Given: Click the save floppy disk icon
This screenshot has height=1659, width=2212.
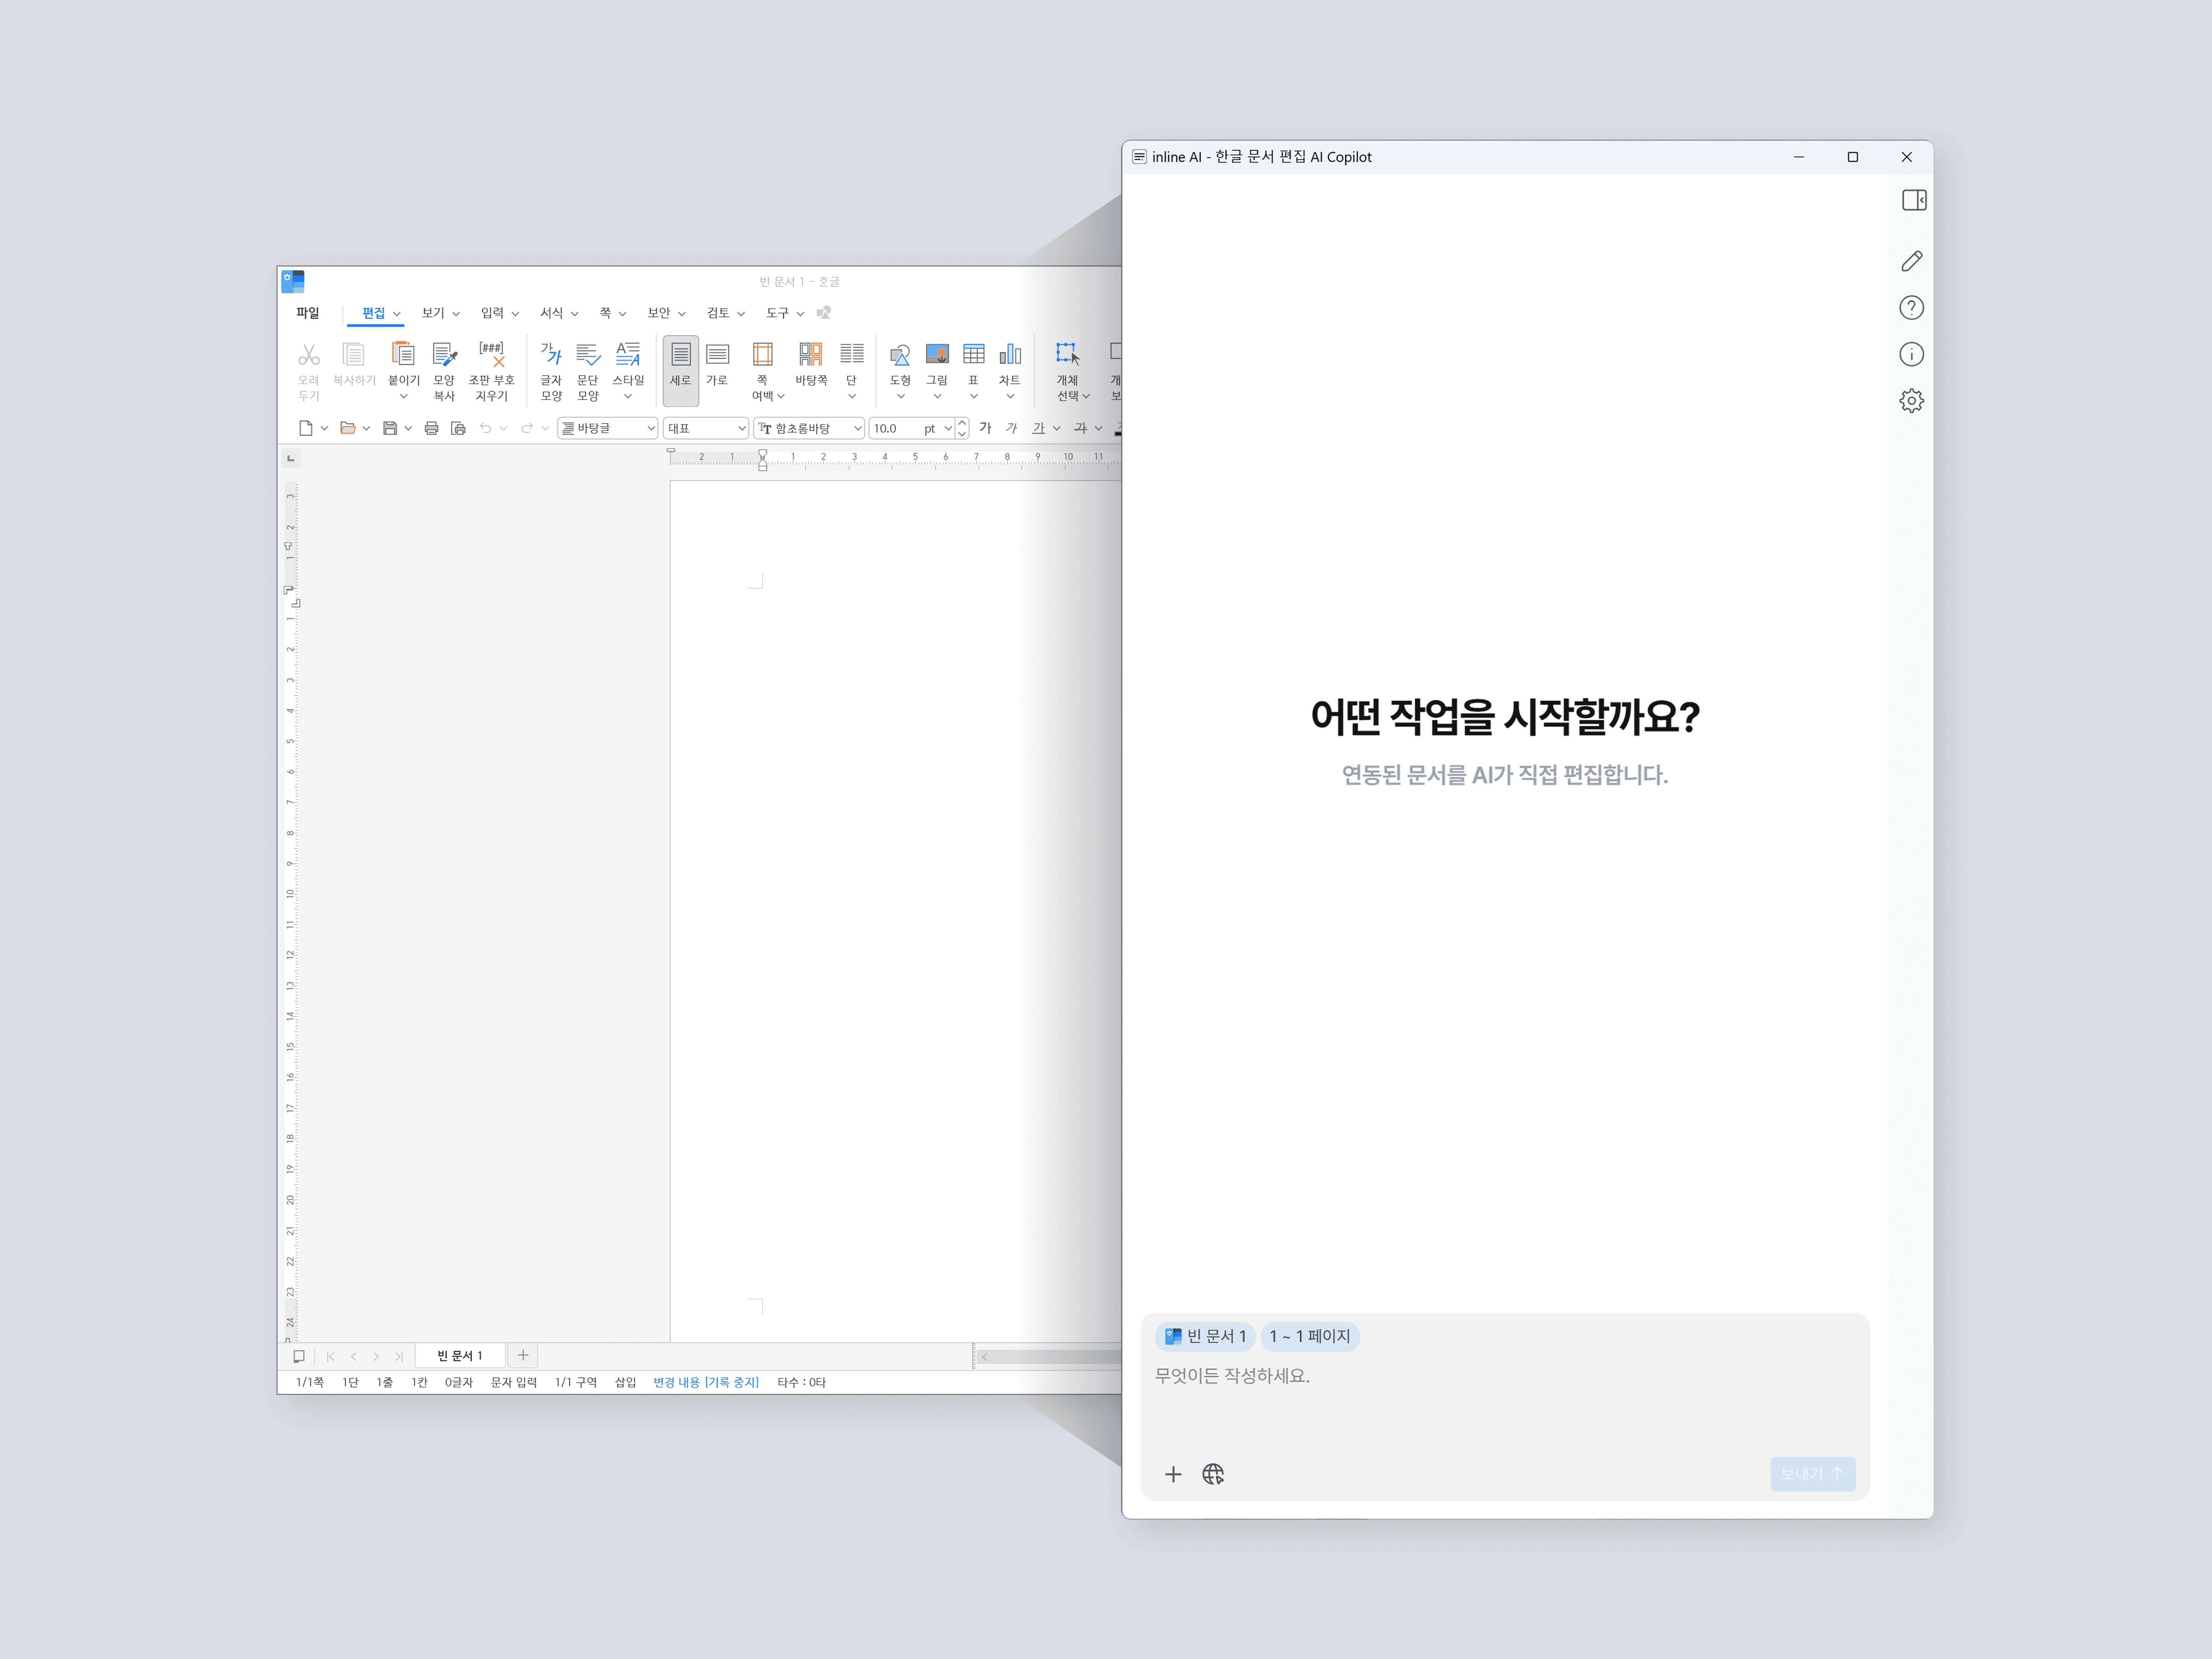Looking at the screenshot, I should point(390,428).
